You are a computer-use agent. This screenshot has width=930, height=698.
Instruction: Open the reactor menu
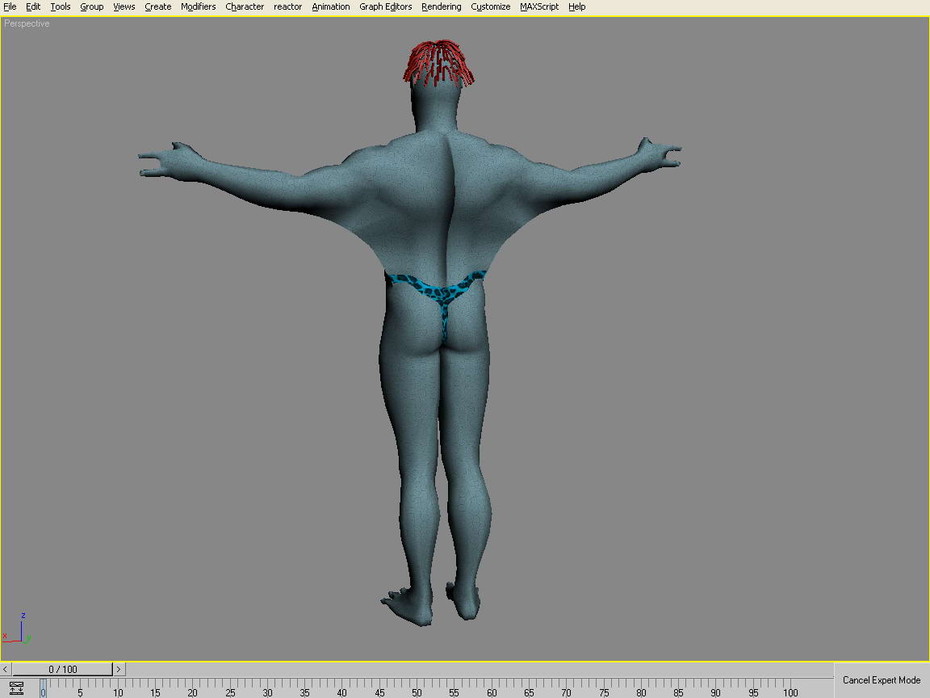288,7
